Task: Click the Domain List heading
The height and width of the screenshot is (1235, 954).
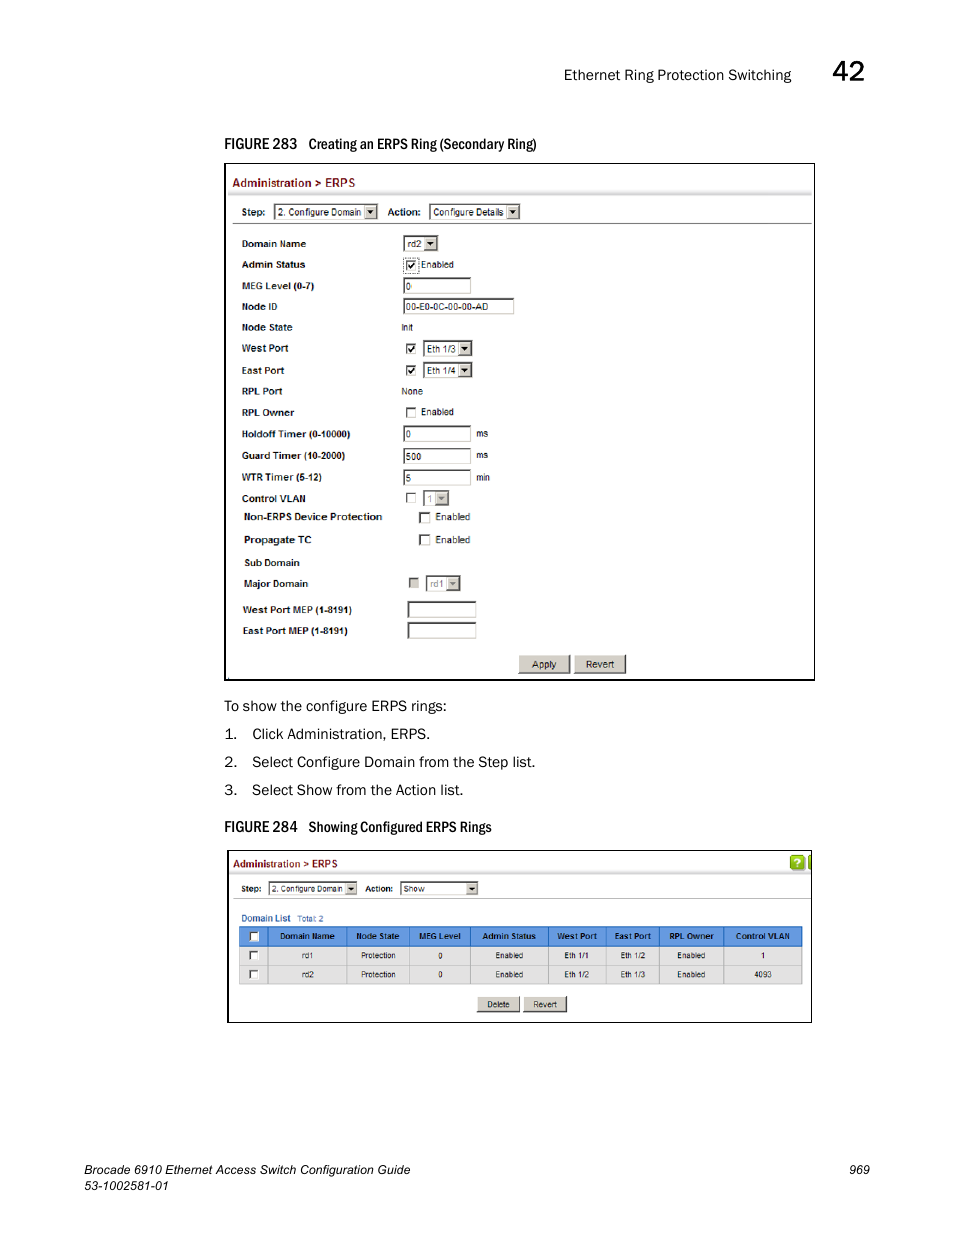Action: click(x=266, y=918)
